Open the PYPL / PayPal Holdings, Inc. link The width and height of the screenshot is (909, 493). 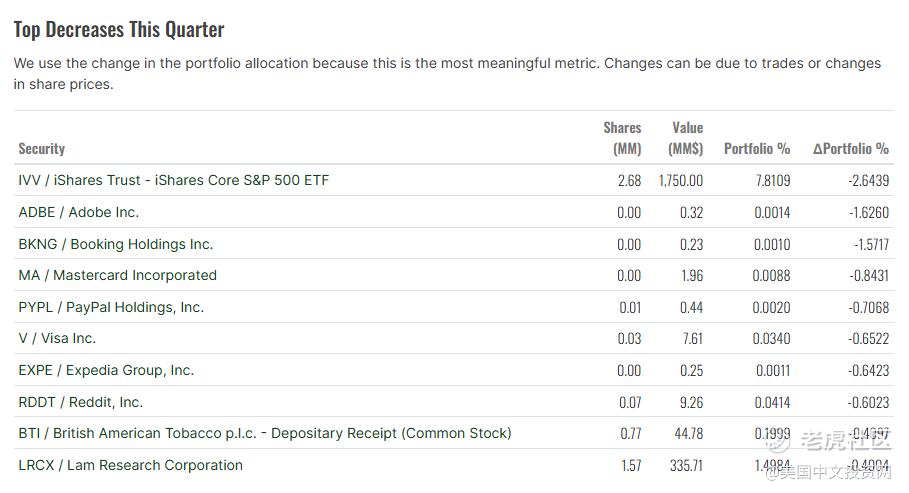111,307
